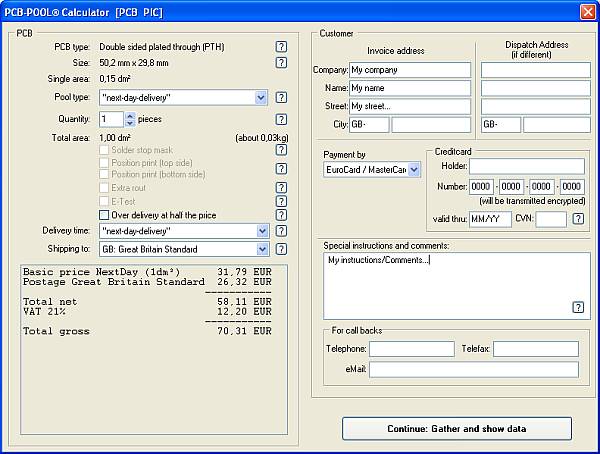This screenshot has width=600, height=454.
Task: Click the Telephone input field
Action: coord(411,349)
